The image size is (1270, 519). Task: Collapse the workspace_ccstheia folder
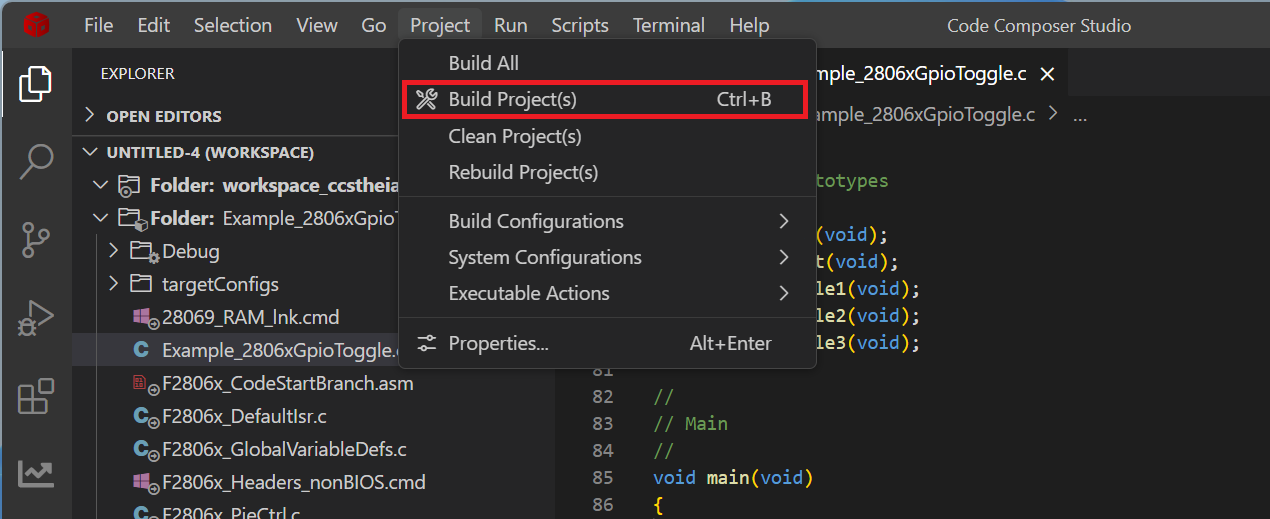(100, 185)
